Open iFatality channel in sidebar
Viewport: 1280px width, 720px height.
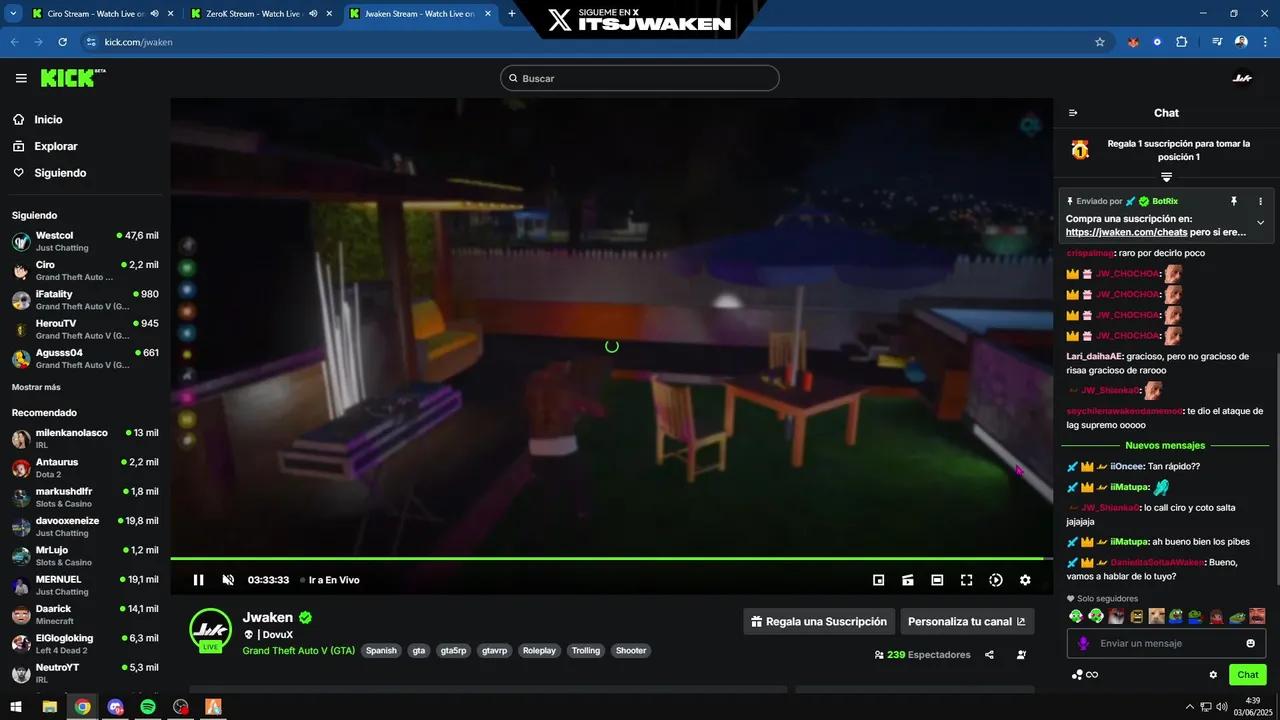(85, 300)
